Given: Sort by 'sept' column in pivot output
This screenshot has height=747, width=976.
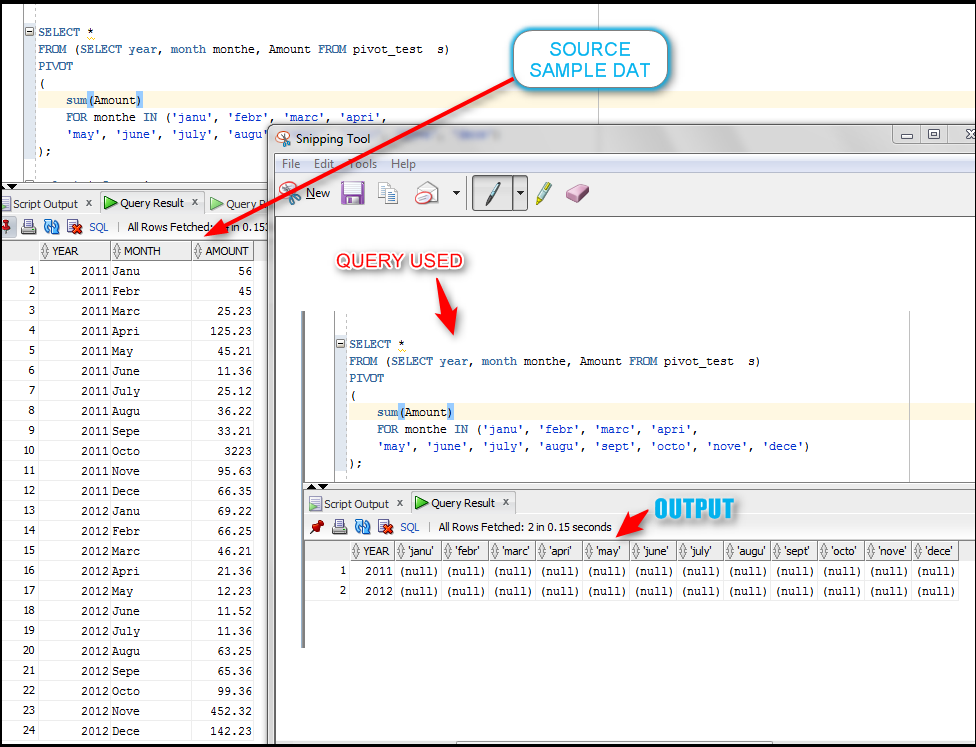Looking at the screenshot, I should pos(794,551).
